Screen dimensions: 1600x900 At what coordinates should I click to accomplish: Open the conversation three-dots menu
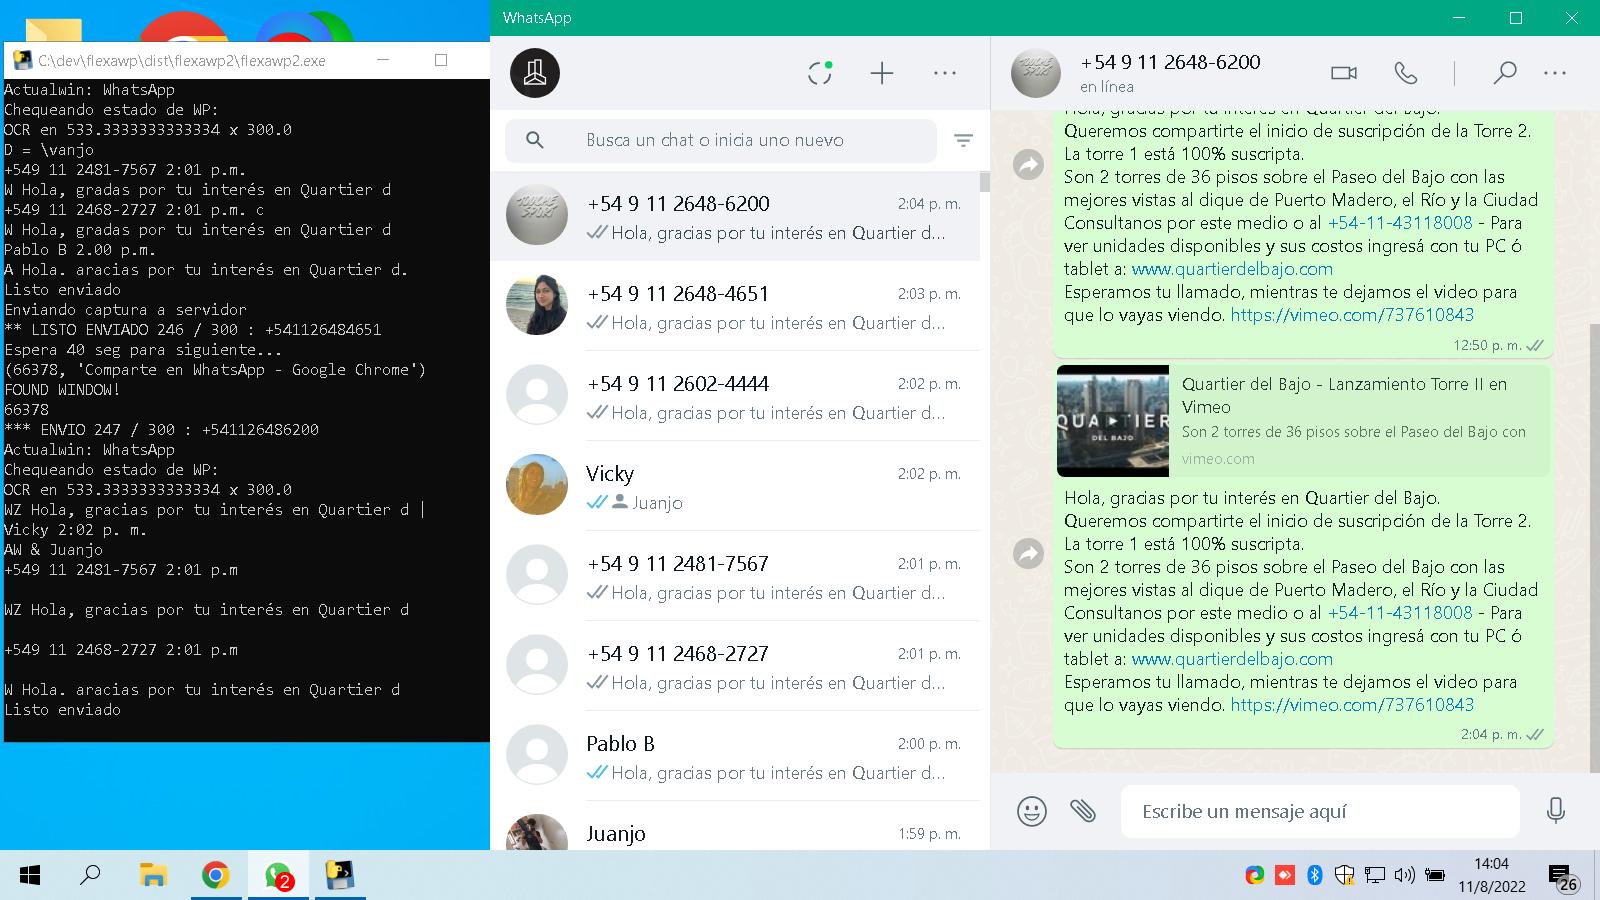[x=1555, y=73]
